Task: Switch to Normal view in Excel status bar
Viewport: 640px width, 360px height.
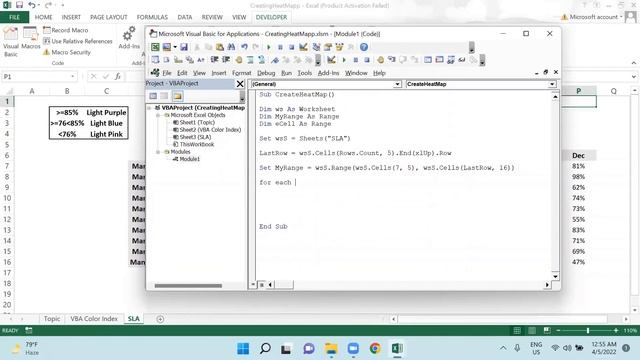Action: [517, 330]
